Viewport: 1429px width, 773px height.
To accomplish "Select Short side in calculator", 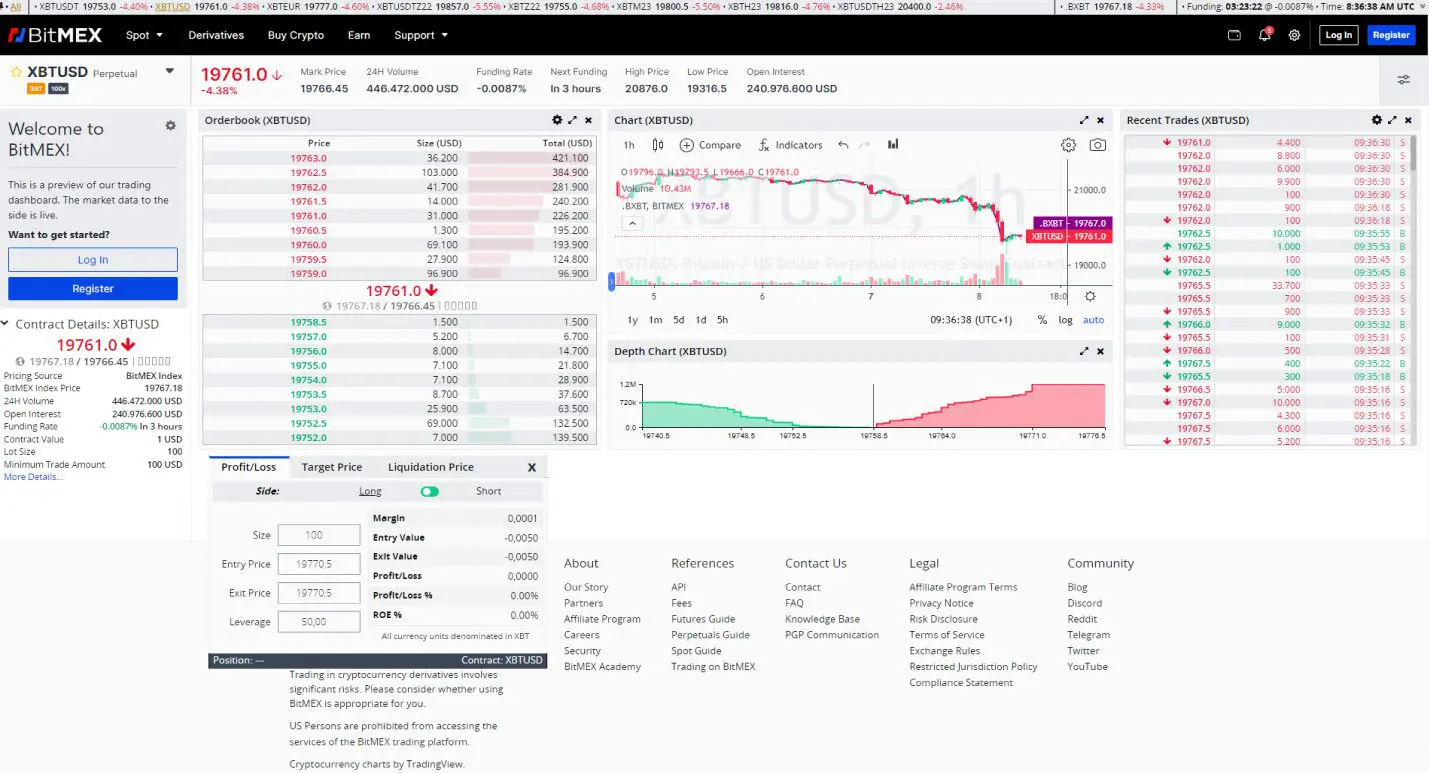I will point(489,491).
